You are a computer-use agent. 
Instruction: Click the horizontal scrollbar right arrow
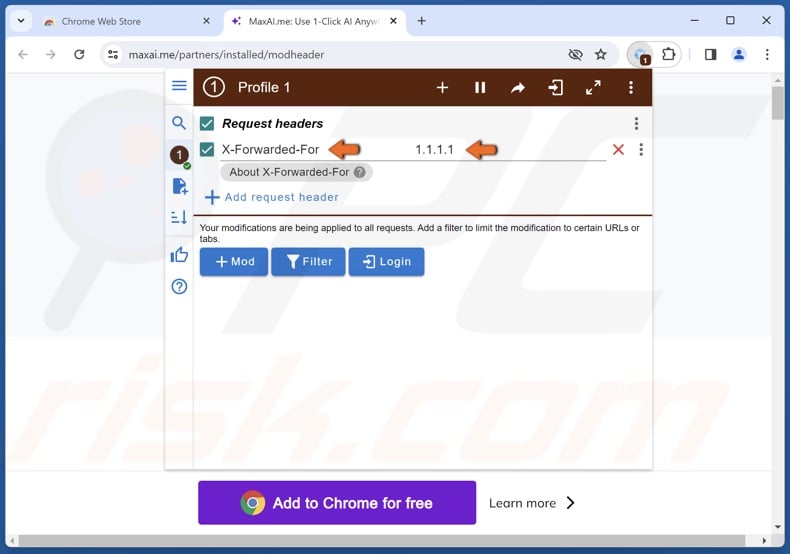(x=764, y=540)
